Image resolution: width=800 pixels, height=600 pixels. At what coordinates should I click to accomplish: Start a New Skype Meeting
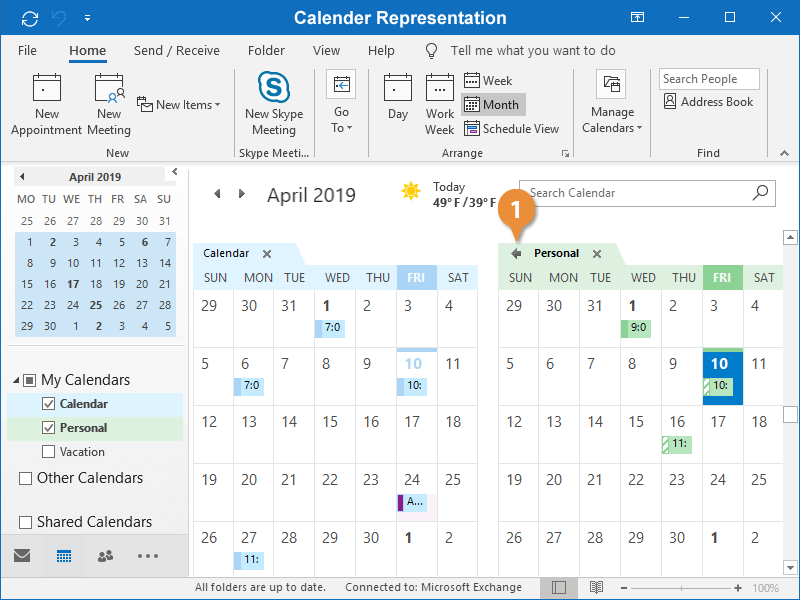[273, 89]
